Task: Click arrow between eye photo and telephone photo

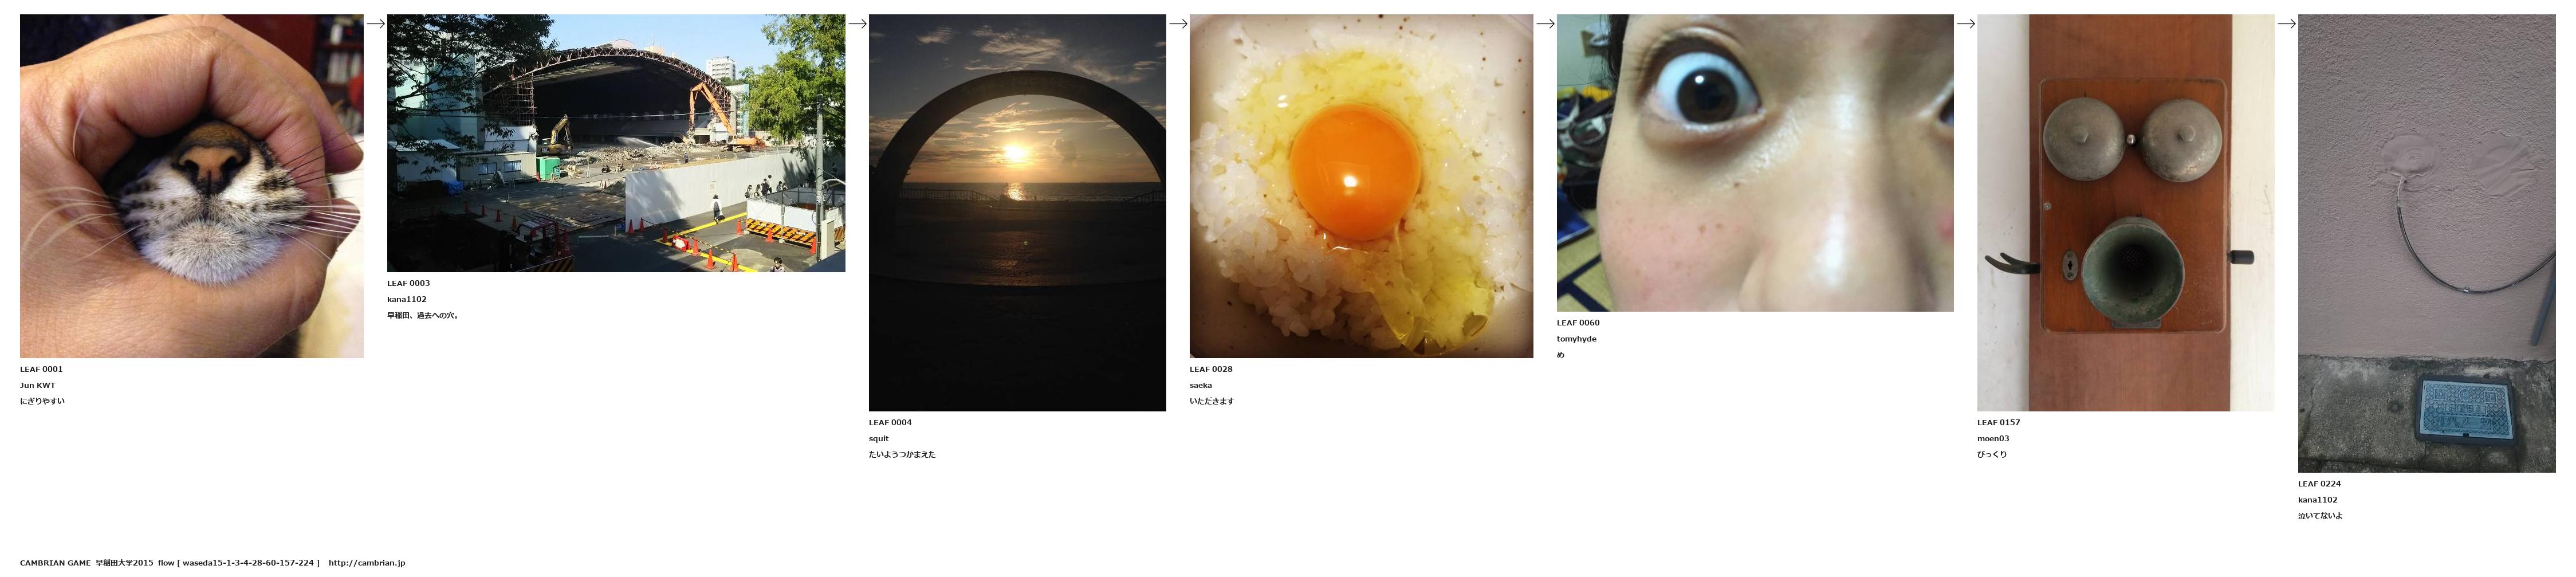Action: pyautogui.click(x=1965, y=24)
